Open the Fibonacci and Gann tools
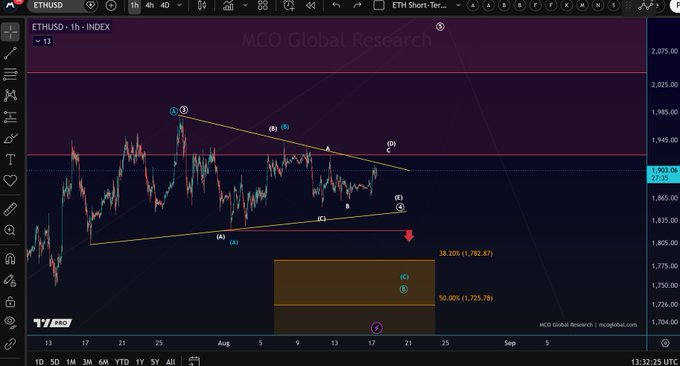This screenshot has height=366, width=680. [x=10, y=74]
